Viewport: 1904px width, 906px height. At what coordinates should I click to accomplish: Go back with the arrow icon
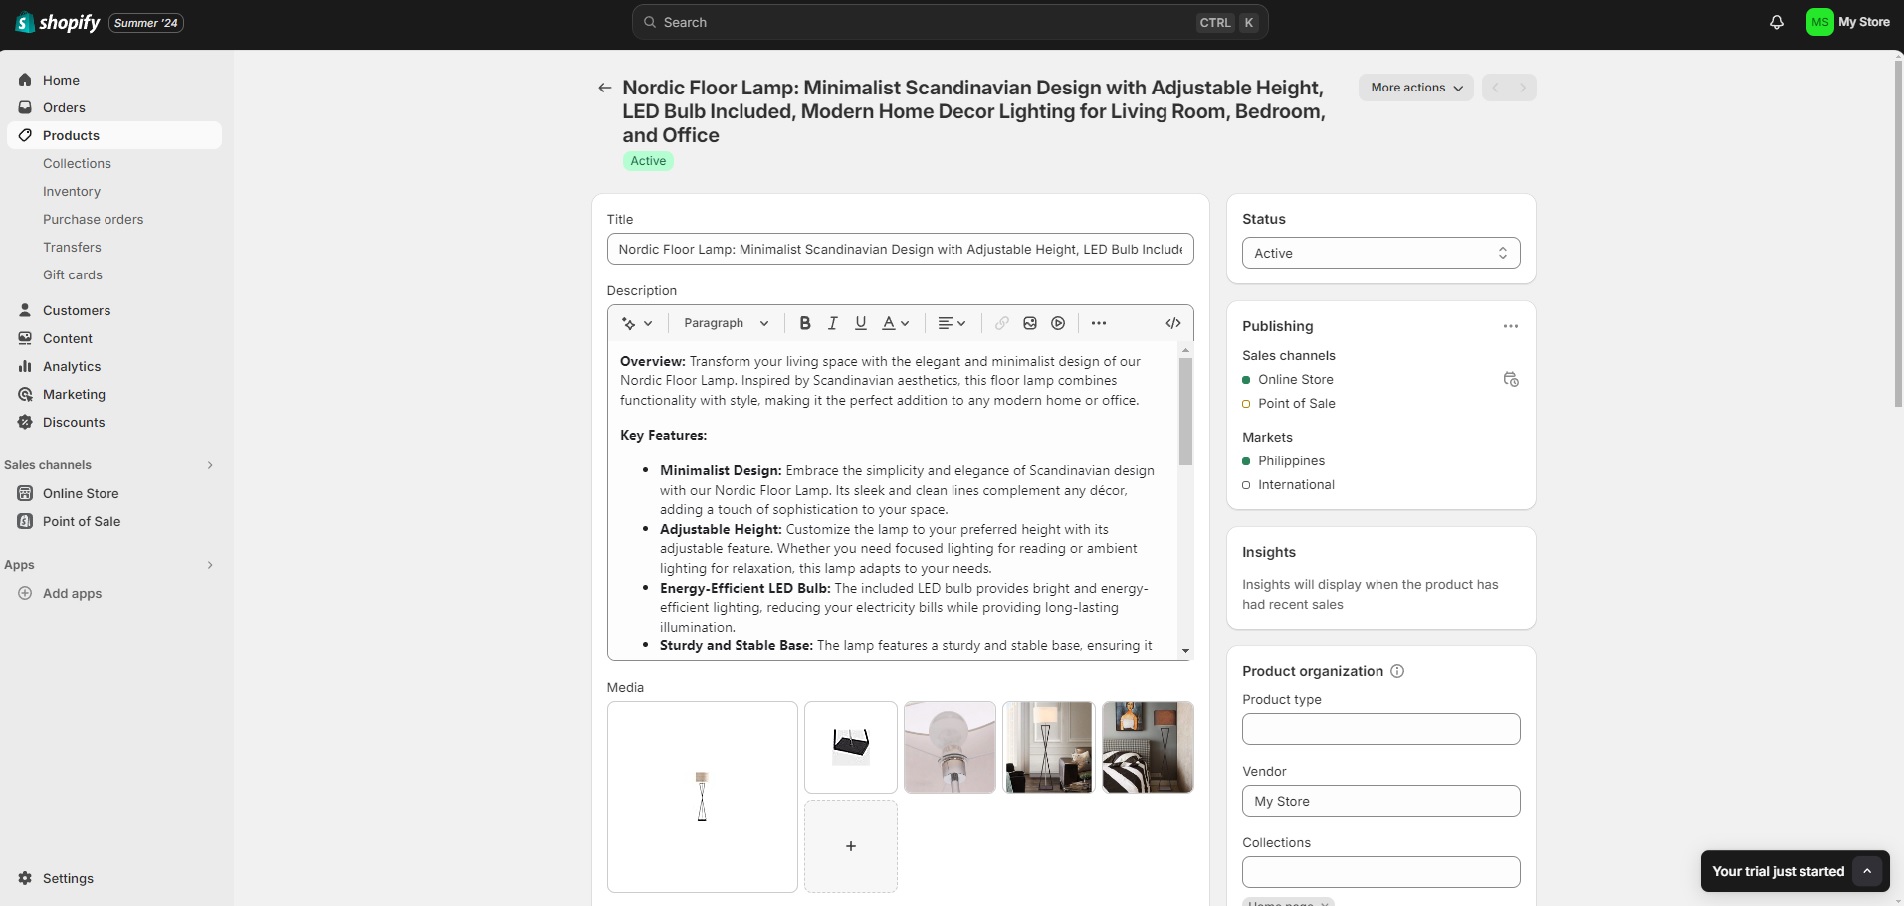[x=604, y=88]
